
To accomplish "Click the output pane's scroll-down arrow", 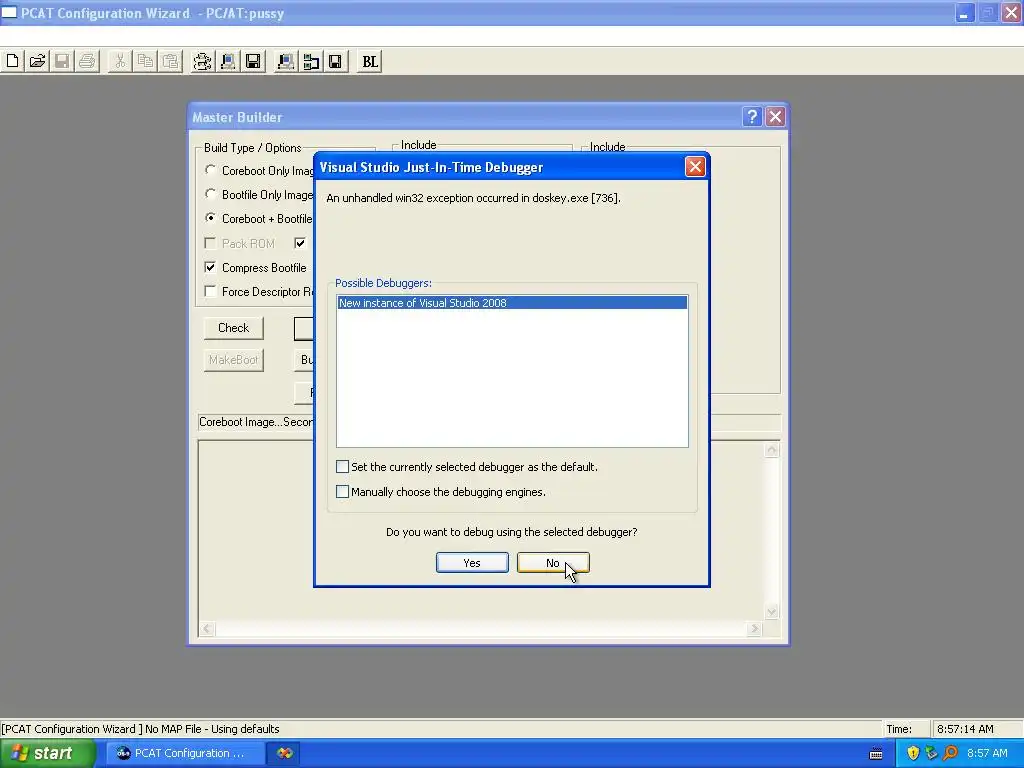I will click(771, 611).
